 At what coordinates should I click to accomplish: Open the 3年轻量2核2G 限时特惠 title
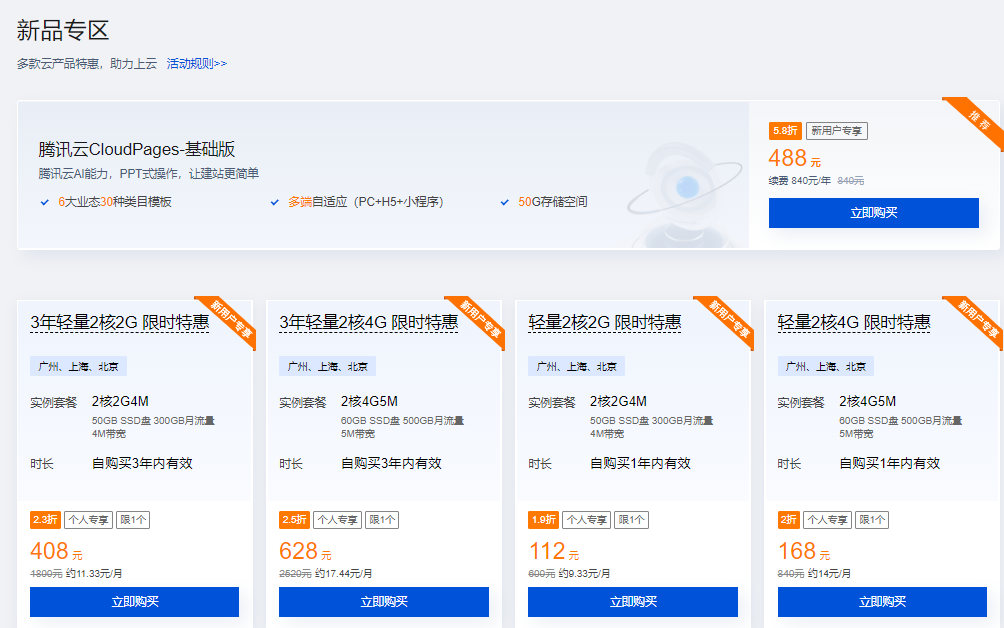pyautogui.click(x=120, y=323)
